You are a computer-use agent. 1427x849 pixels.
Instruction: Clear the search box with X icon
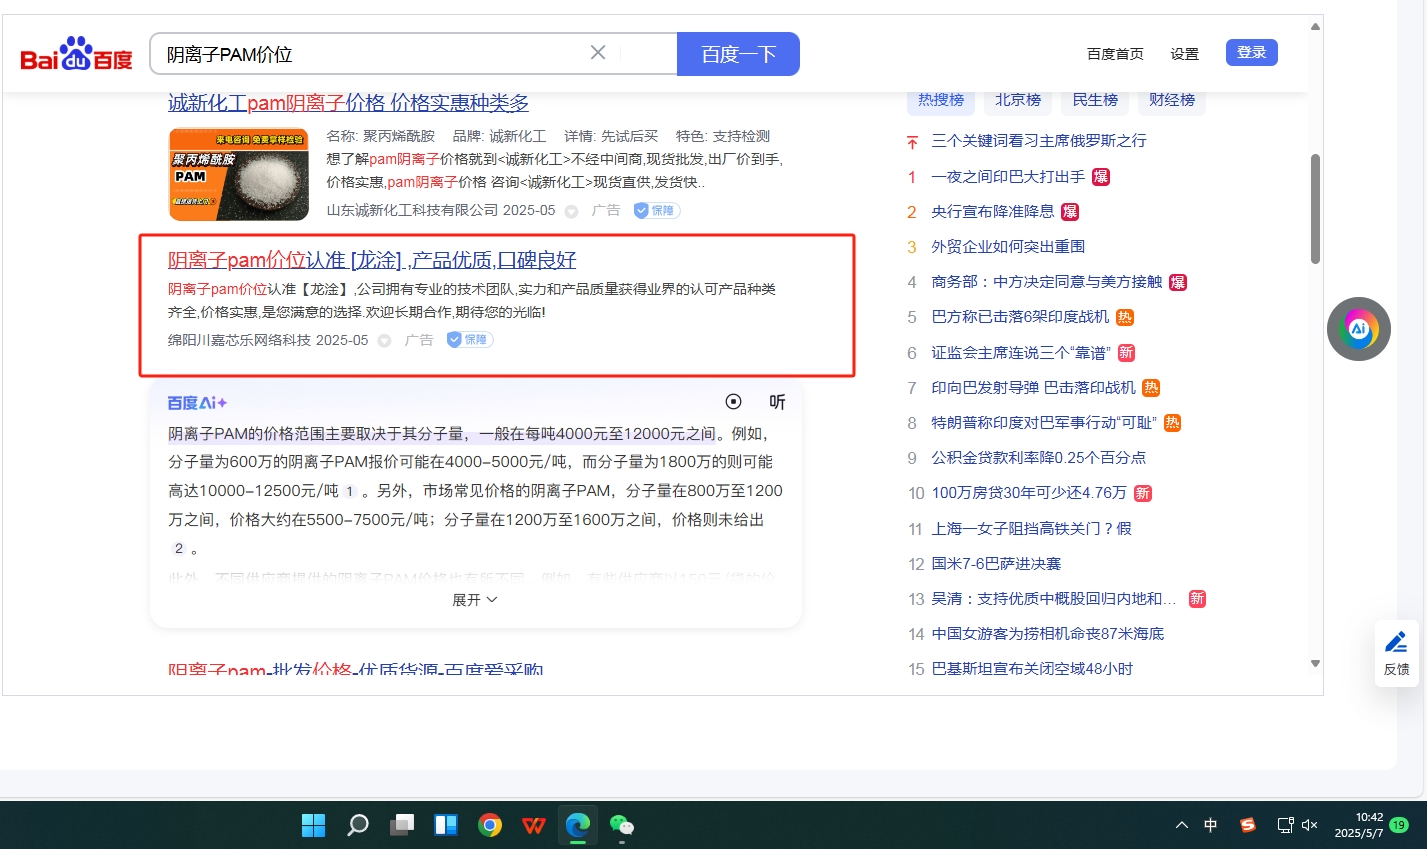(598, 53)
